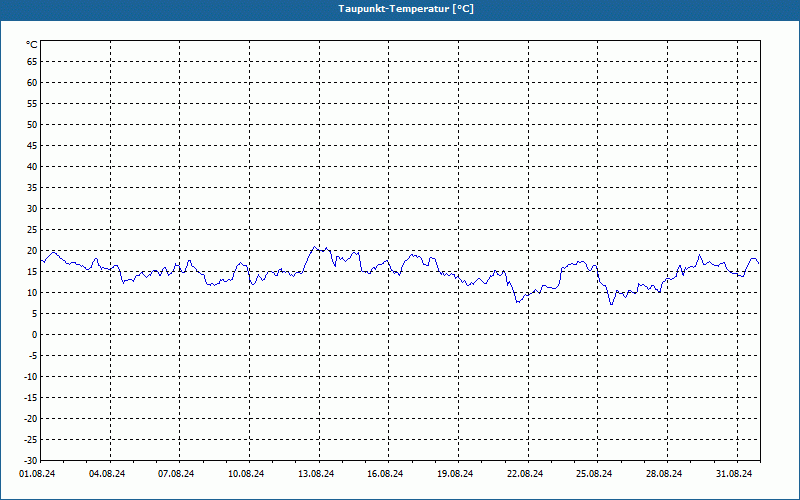Click the 30 value on y-axis

coord(32,209)
